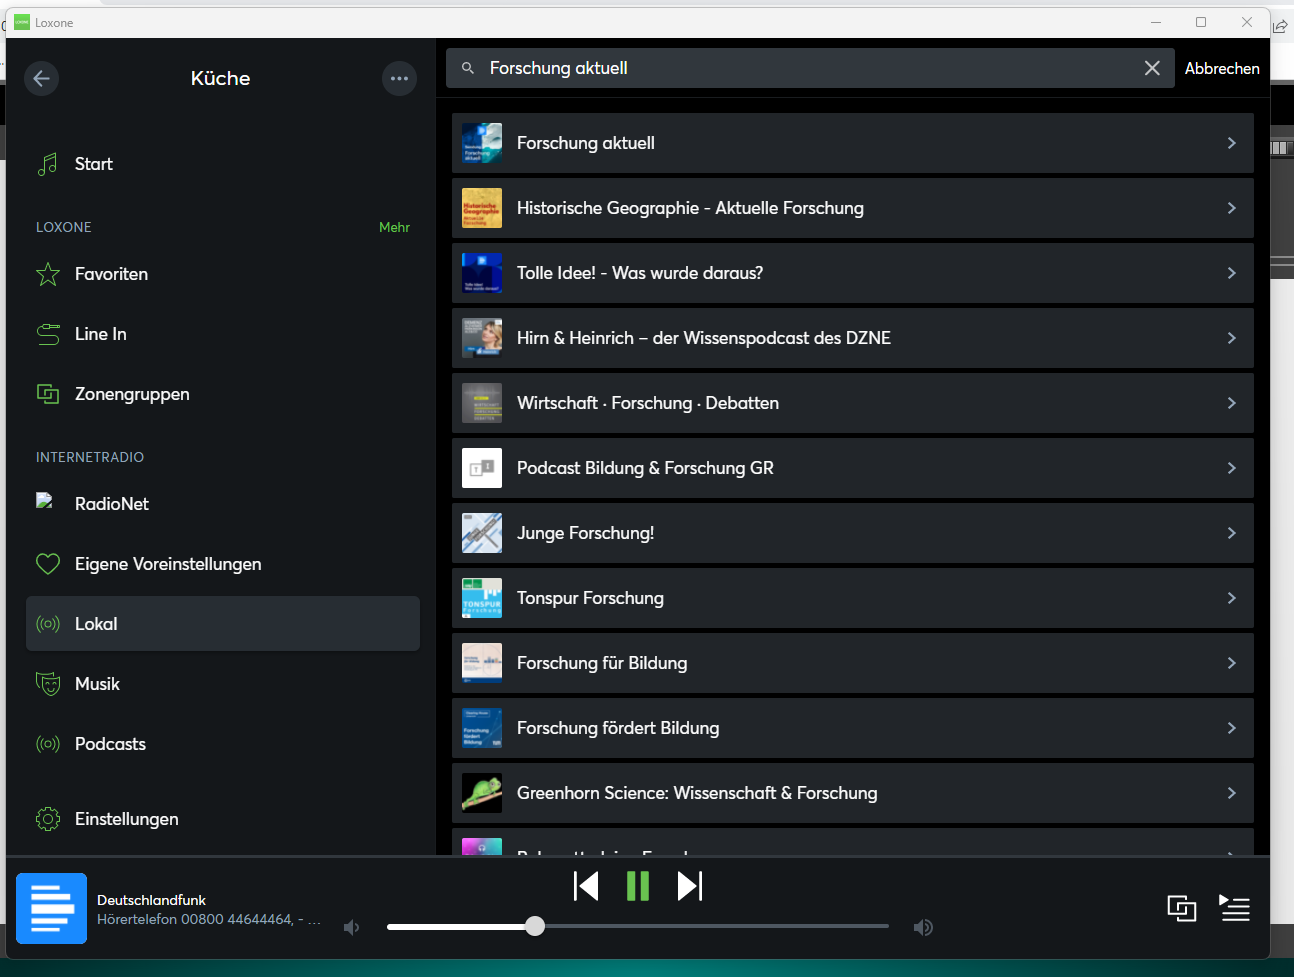Expand the Forschung aktuell result chevron
1294x977 pixels.
[x=1231, y=143]
